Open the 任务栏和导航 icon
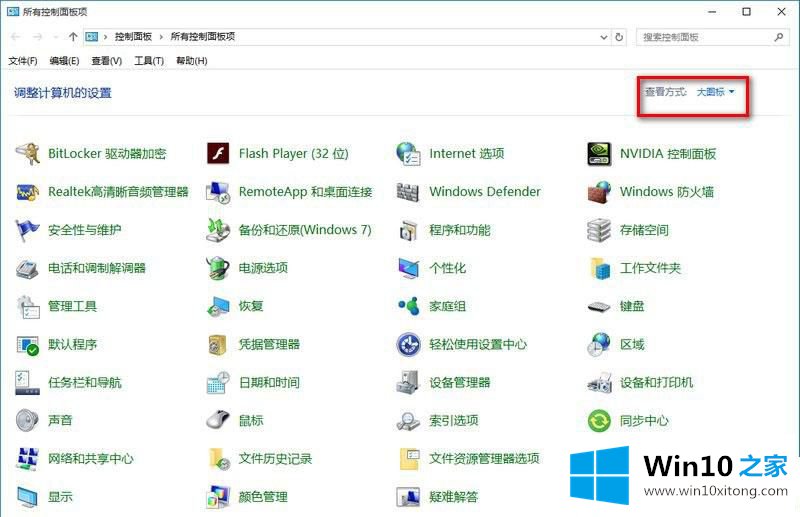 [28, 383]
